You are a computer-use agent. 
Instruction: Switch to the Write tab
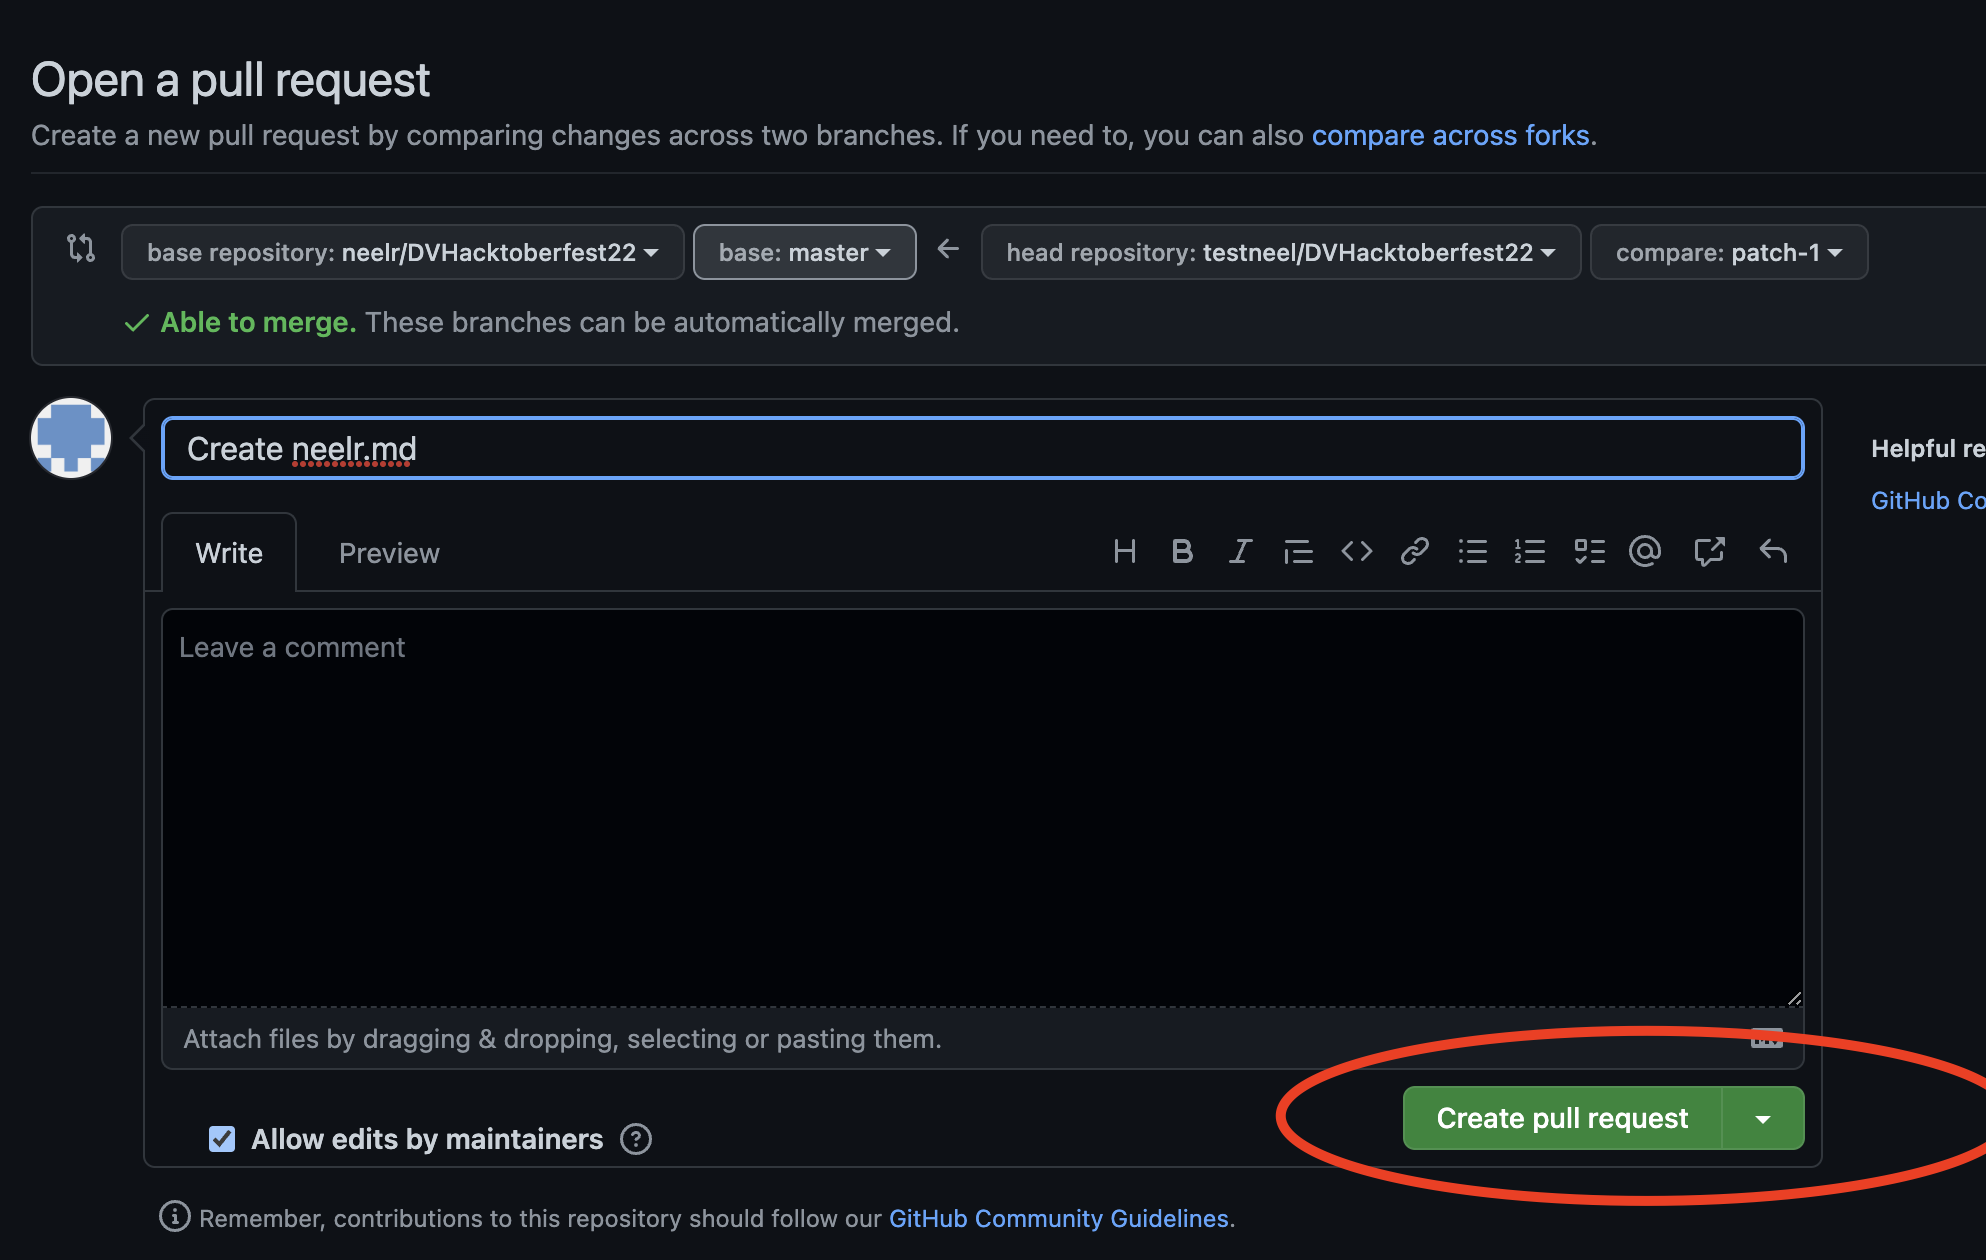(229, 553)
